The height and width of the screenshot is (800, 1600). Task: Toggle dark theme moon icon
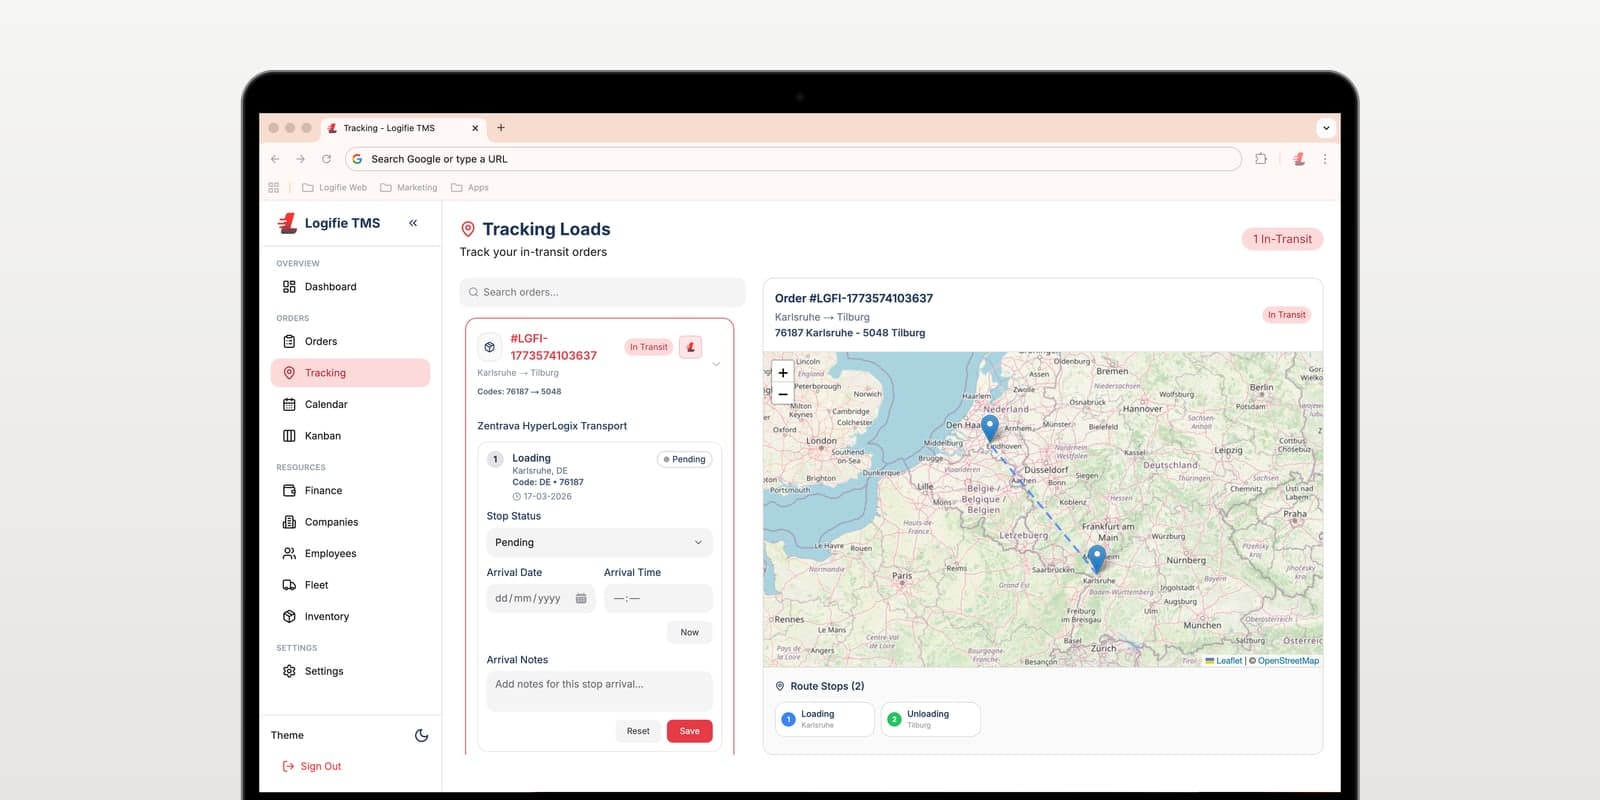click(x=422, y=735)
